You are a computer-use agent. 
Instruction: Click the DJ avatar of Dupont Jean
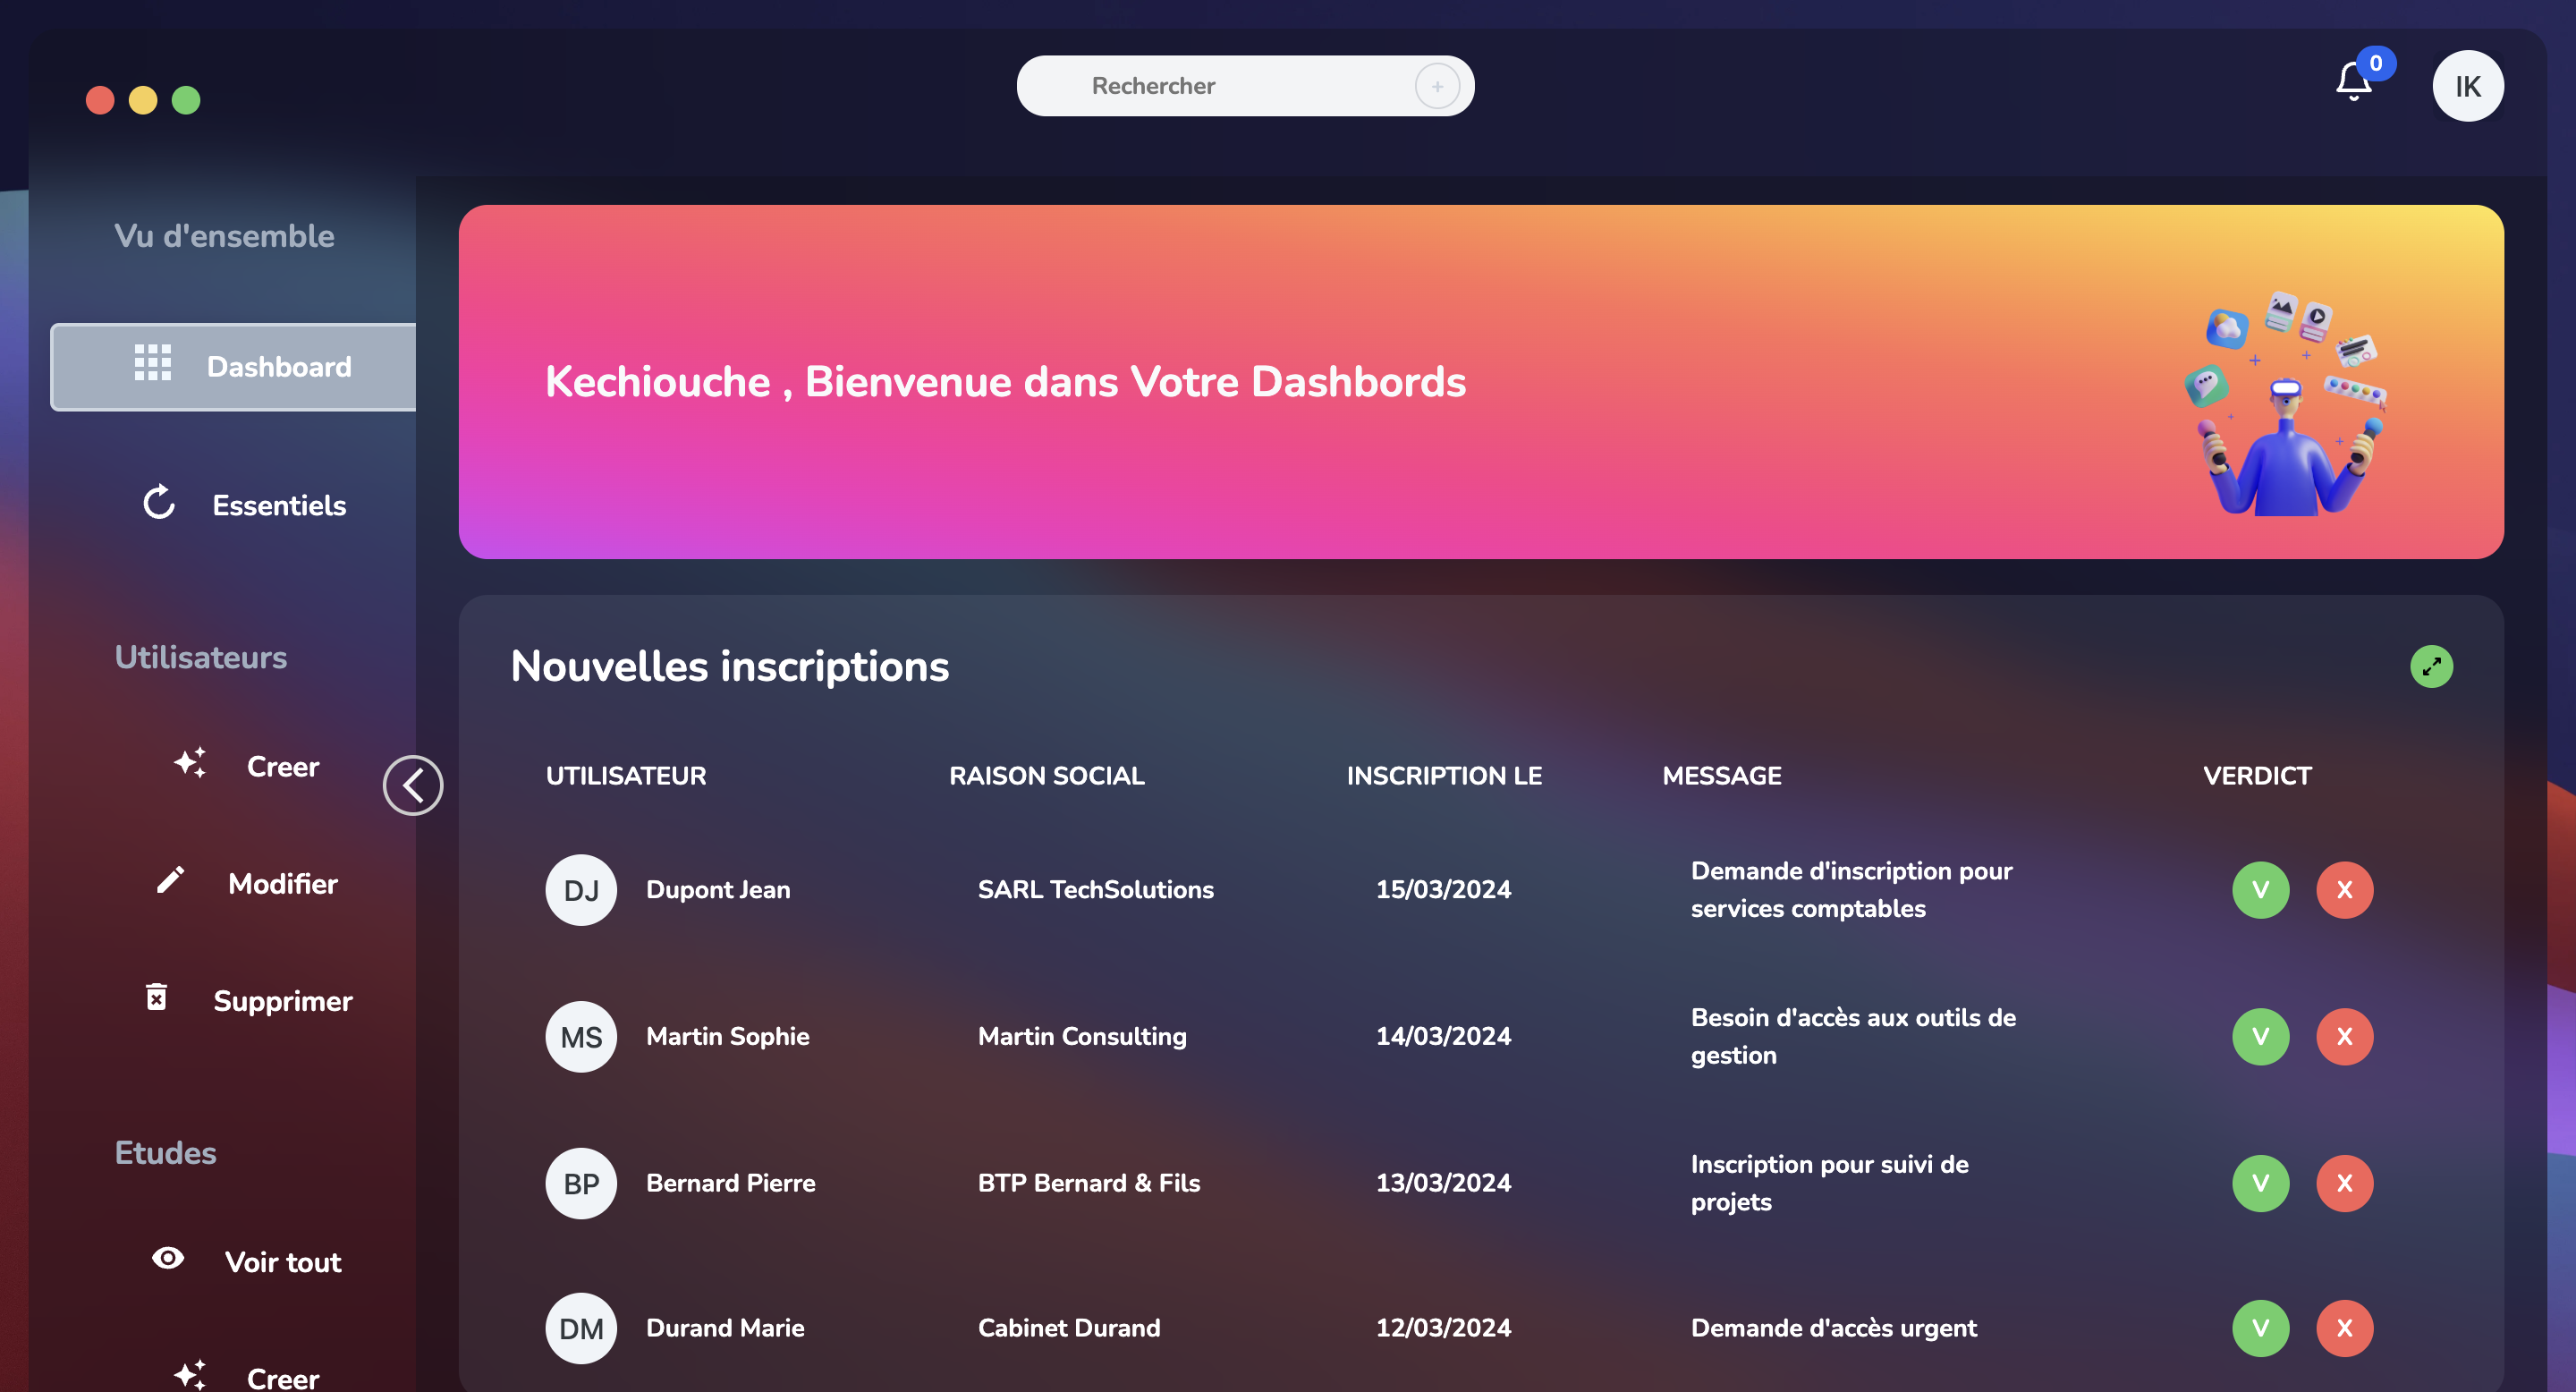pyautogui.click(x=581, y=889)
